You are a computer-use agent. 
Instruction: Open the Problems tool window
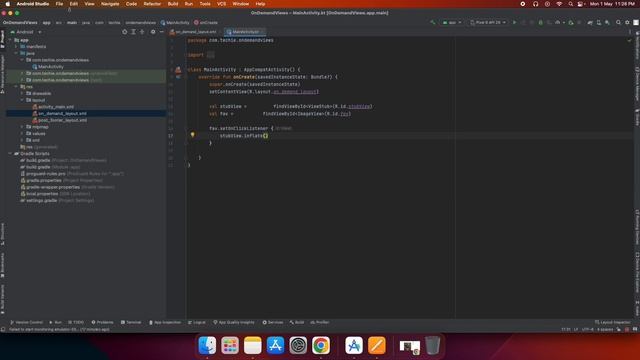tap(102, 322)
